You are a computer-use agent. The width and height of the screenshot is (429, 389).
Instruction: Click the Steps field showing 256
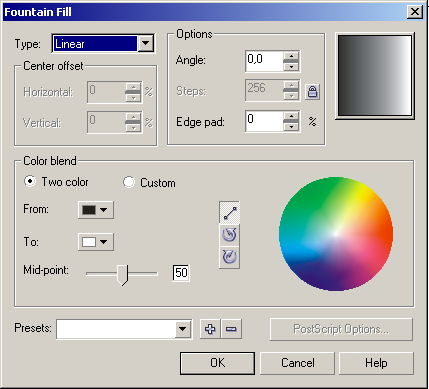pyautogui.click(x=264, y=90)
